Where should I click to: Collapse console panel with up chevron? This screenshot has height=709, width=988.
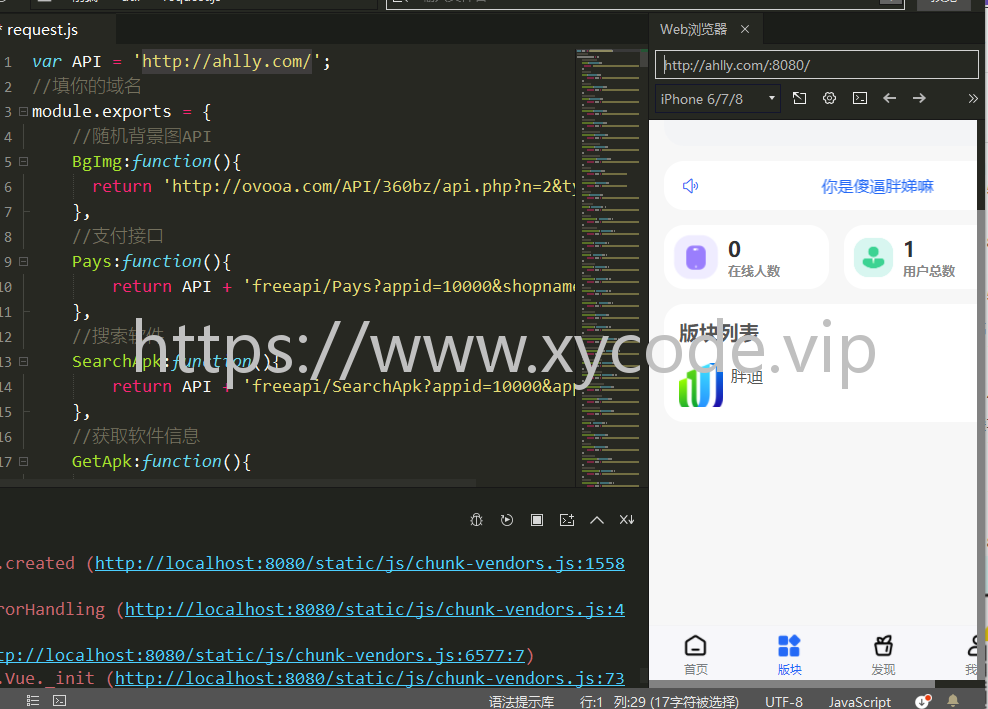597,520
